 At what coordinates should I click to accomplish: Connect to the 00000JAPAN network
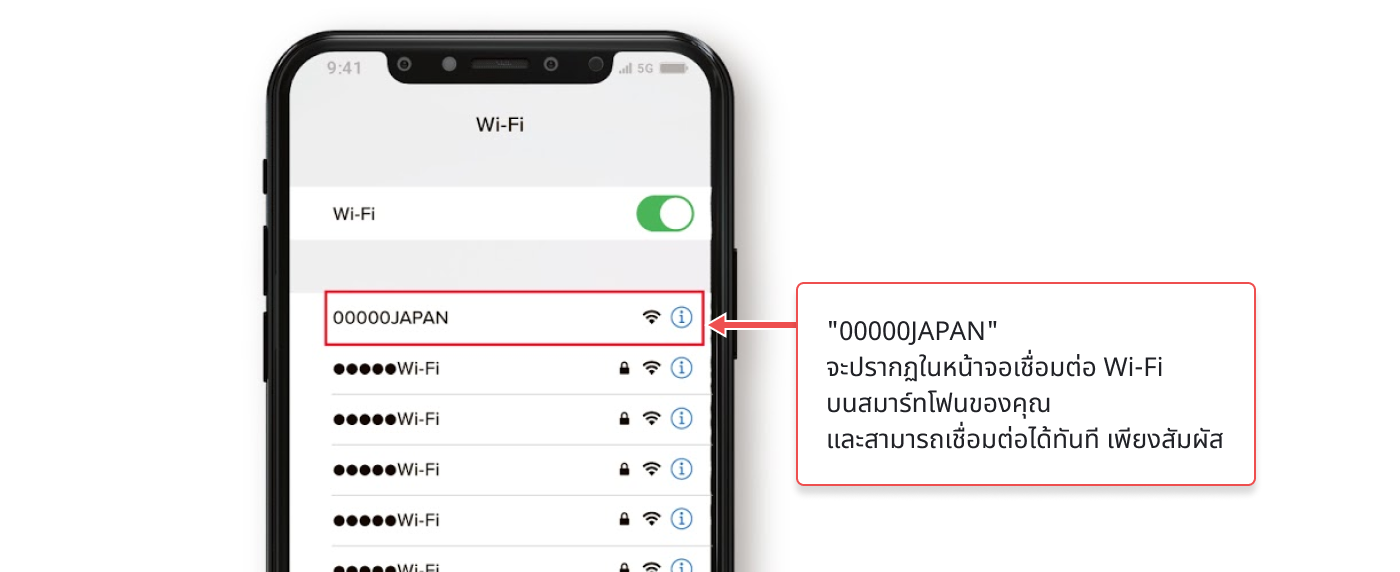tap(514, 318)
